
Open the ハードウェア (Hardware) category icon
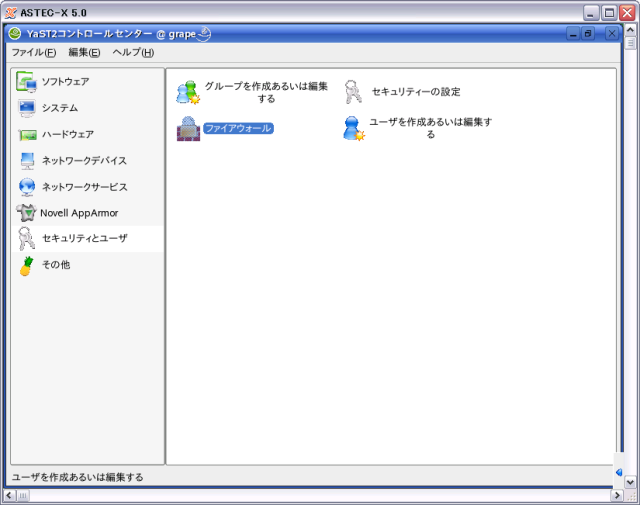point(27,134)
